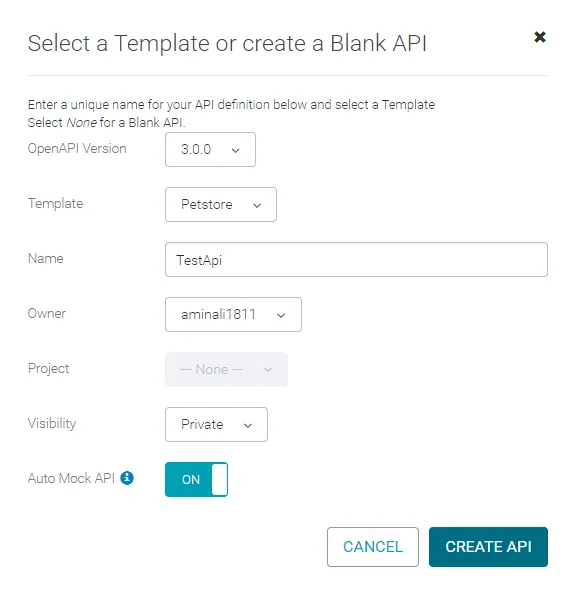Viewport: 571px width, 599px height.
Task: Click the chevron beside version 3.0.0
Action: pyautogui.click(x=236, y=151)
